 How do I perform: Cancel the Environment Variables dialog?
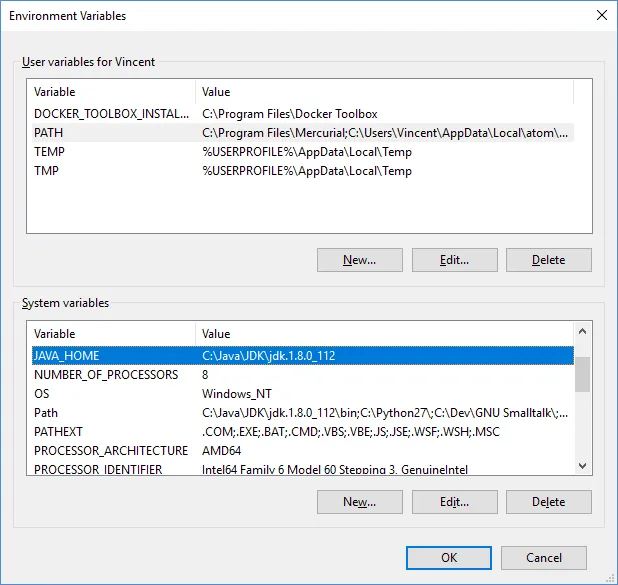click(x=544, y=558)
